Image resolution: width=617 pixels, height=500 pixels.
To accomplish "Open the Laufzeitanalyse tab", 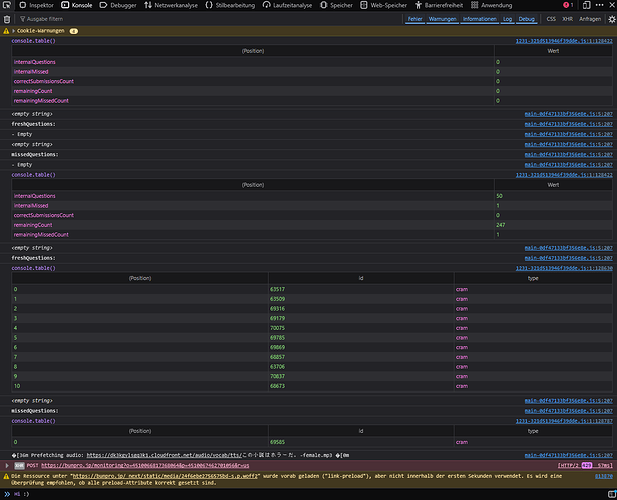I will click(288, 5).
